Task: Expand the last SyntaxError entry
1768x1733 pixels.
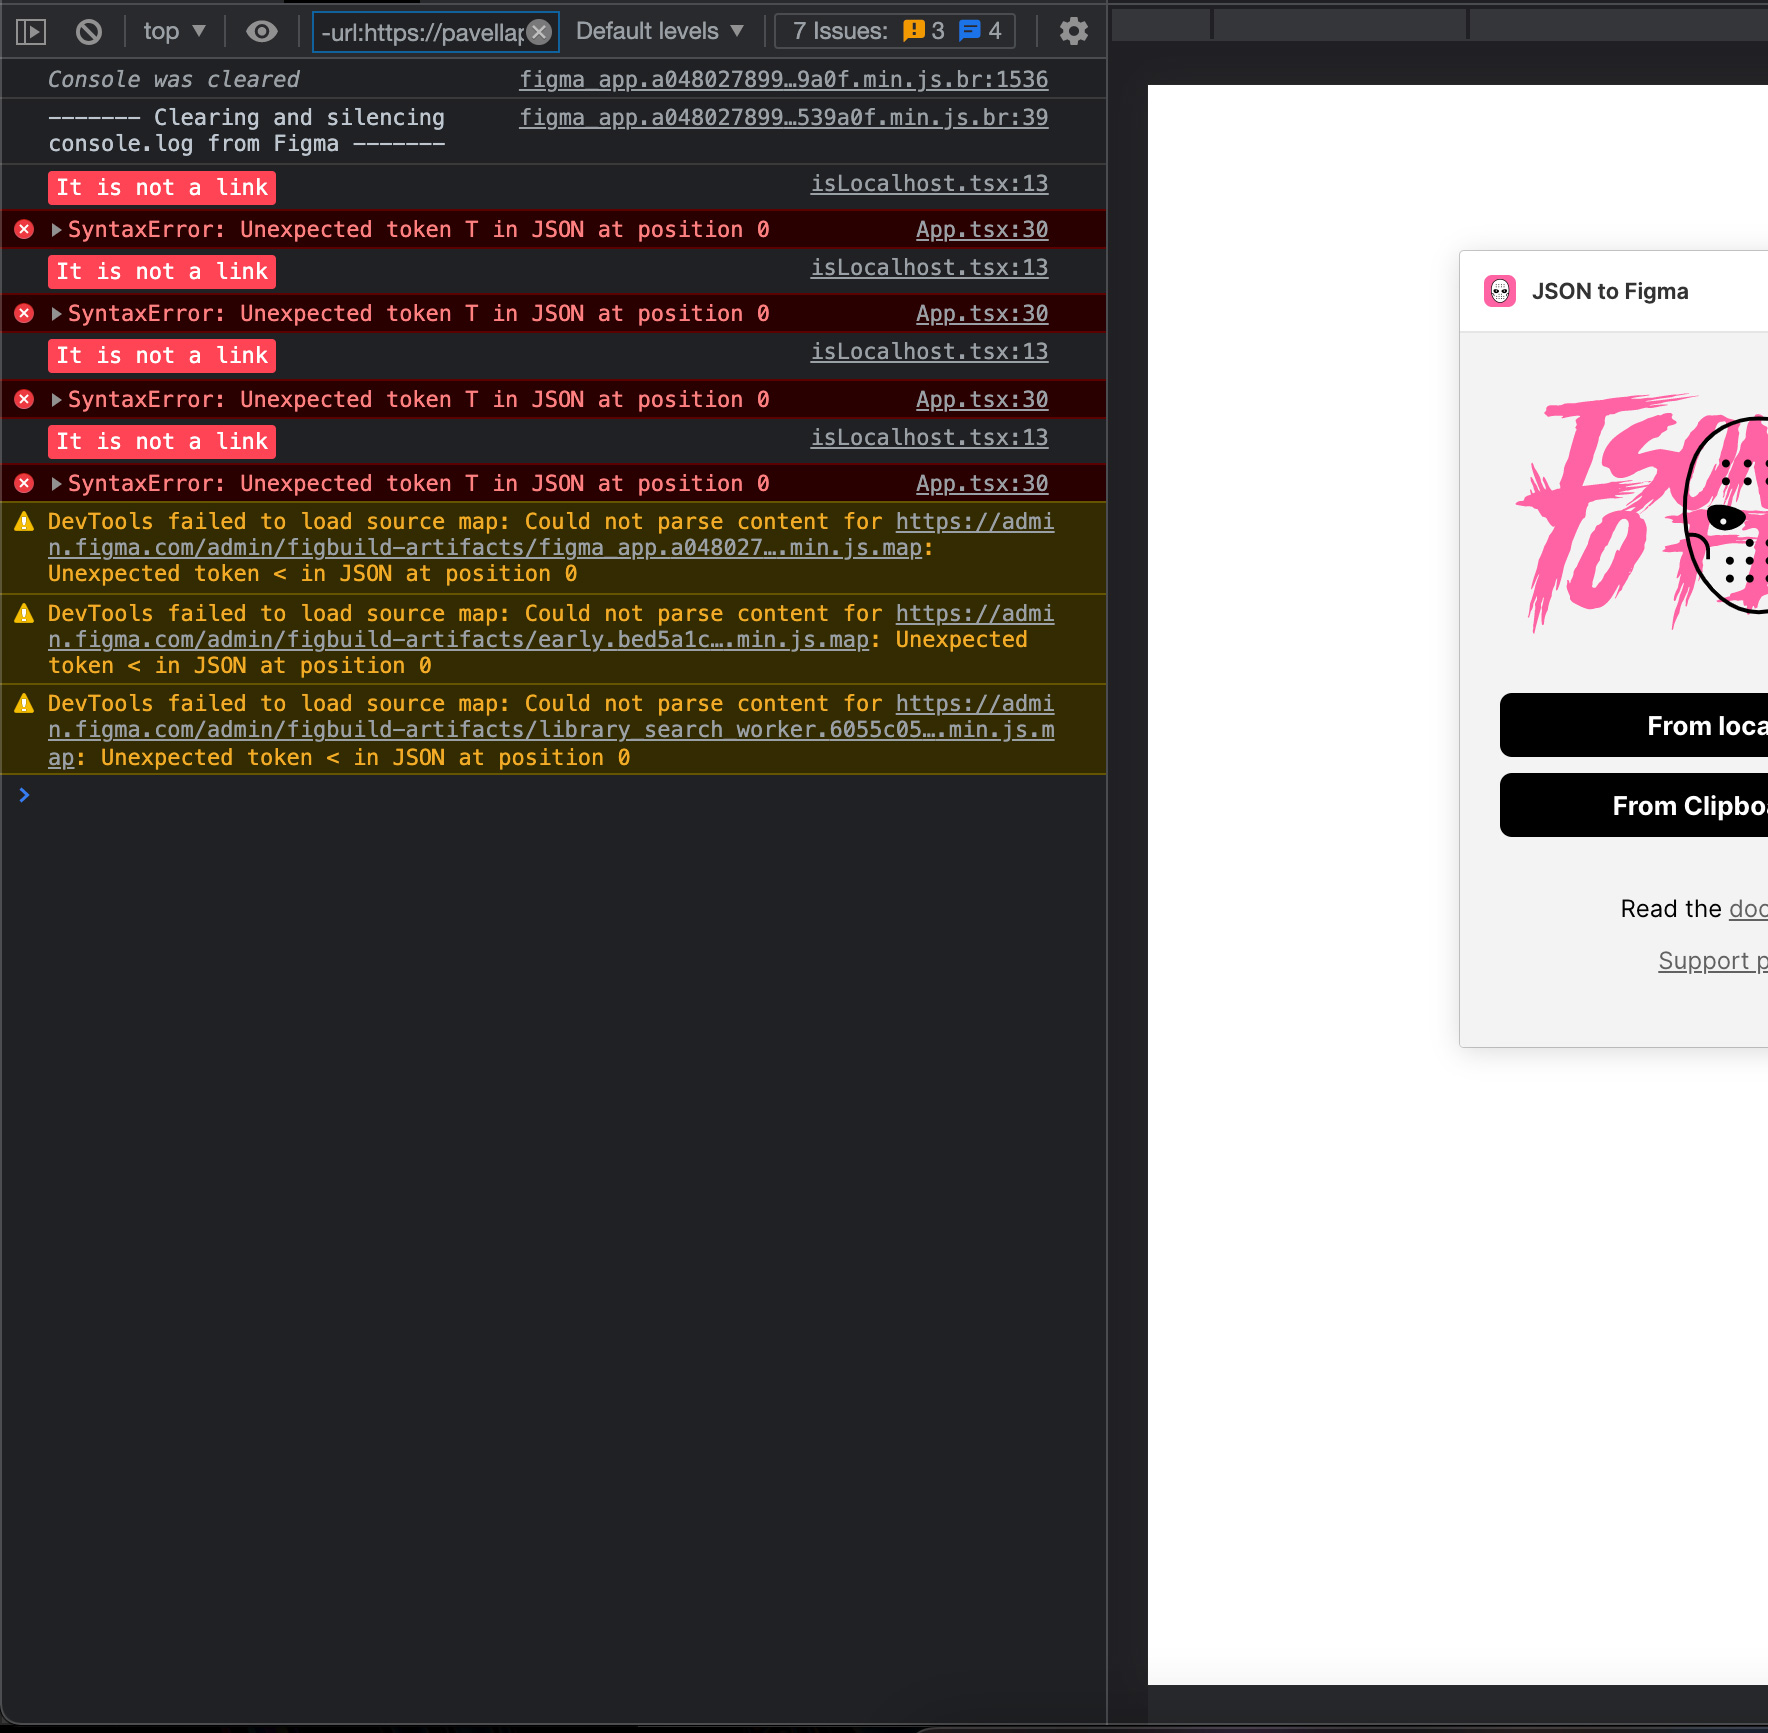Action: coord(56,483)
